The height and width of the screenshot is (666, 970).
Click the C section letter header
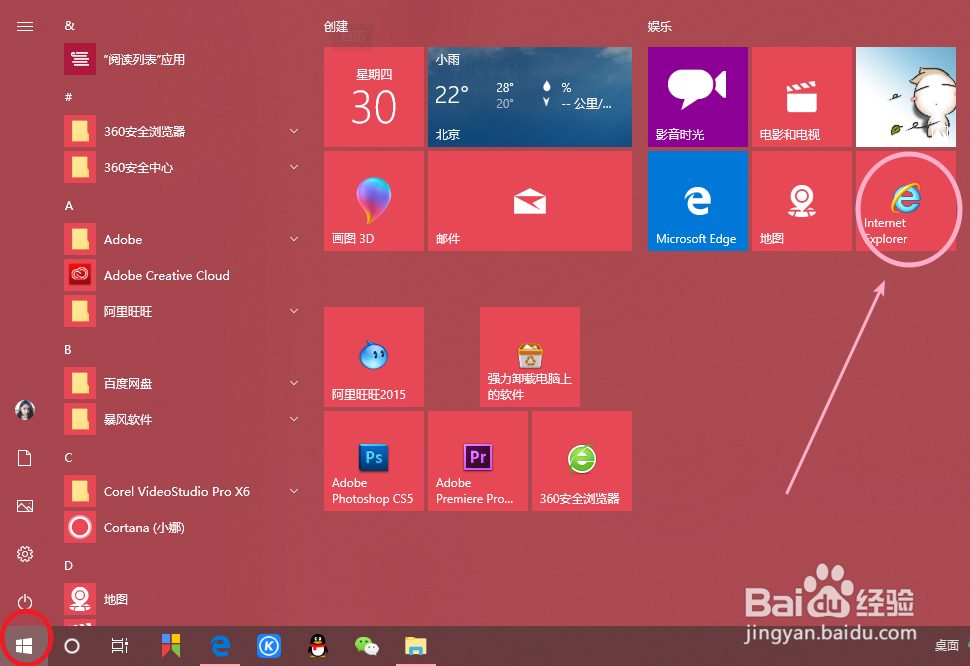[x=69, y=458]
